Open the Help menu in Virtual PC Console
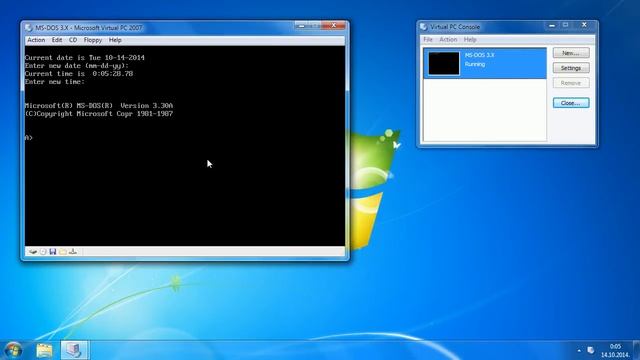 coord(470,40)
